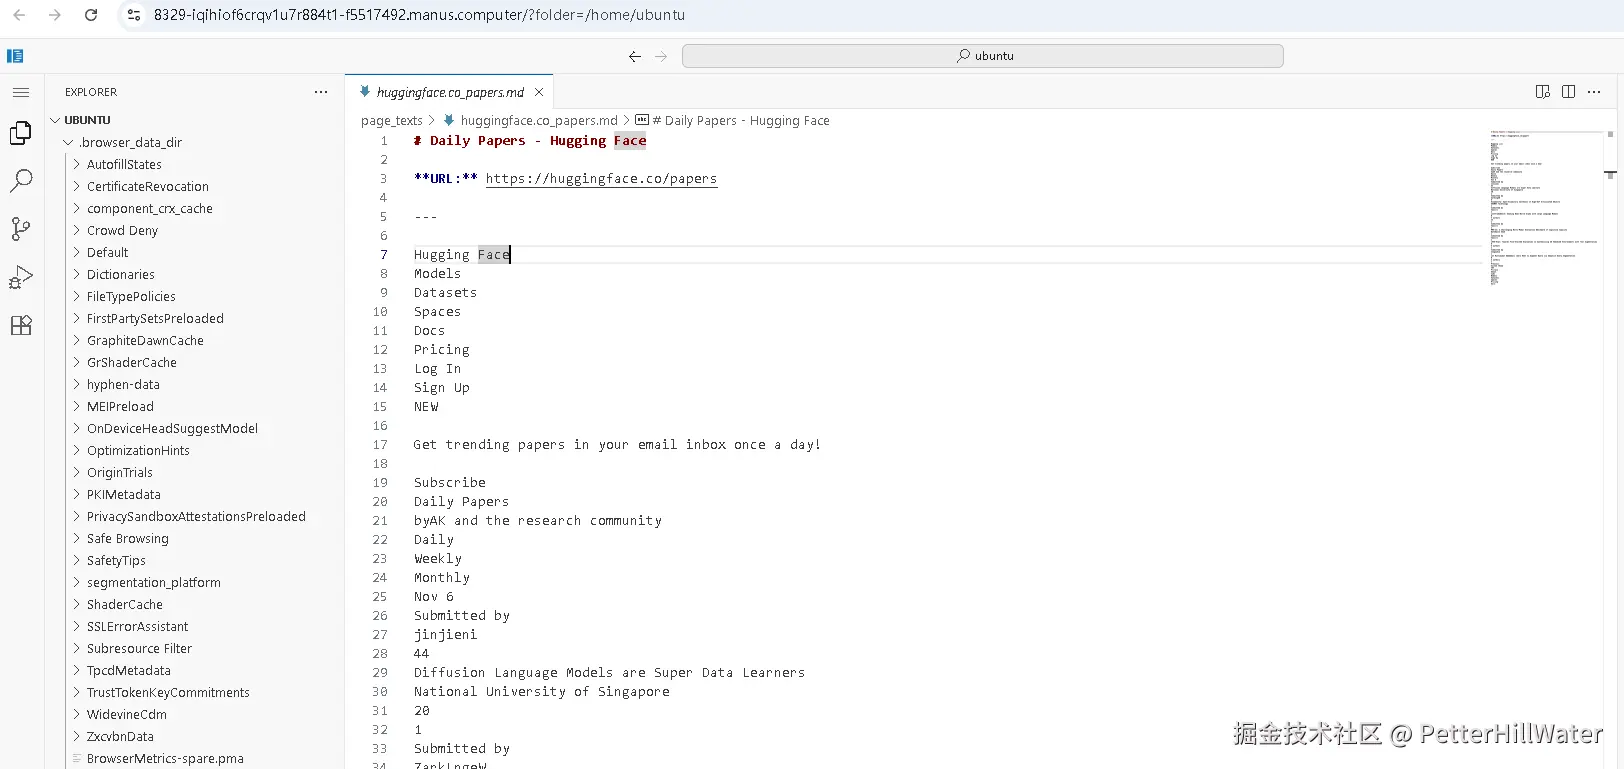Select the huggingface.co_papers.md editor tab
1624x769 pixels.
pos(449,92)
